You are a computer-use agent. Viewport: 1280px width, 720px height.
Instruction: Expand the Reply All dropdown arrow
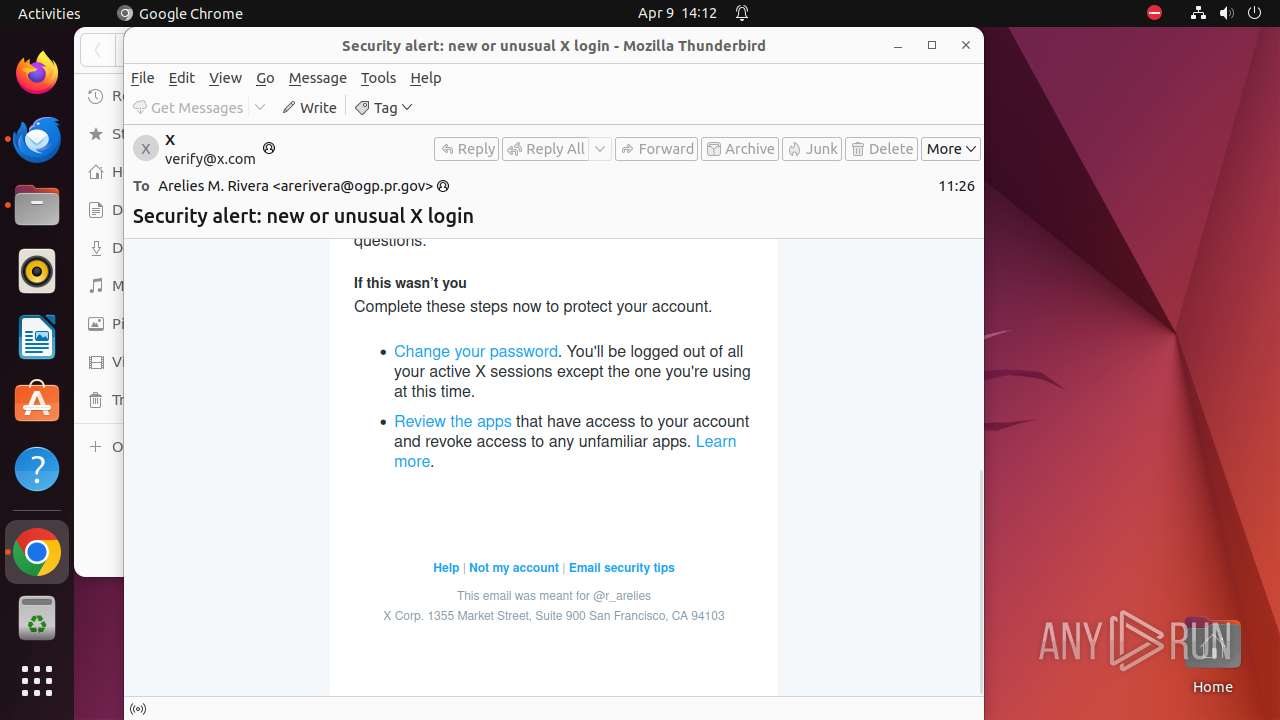click(x=600, y=149)
